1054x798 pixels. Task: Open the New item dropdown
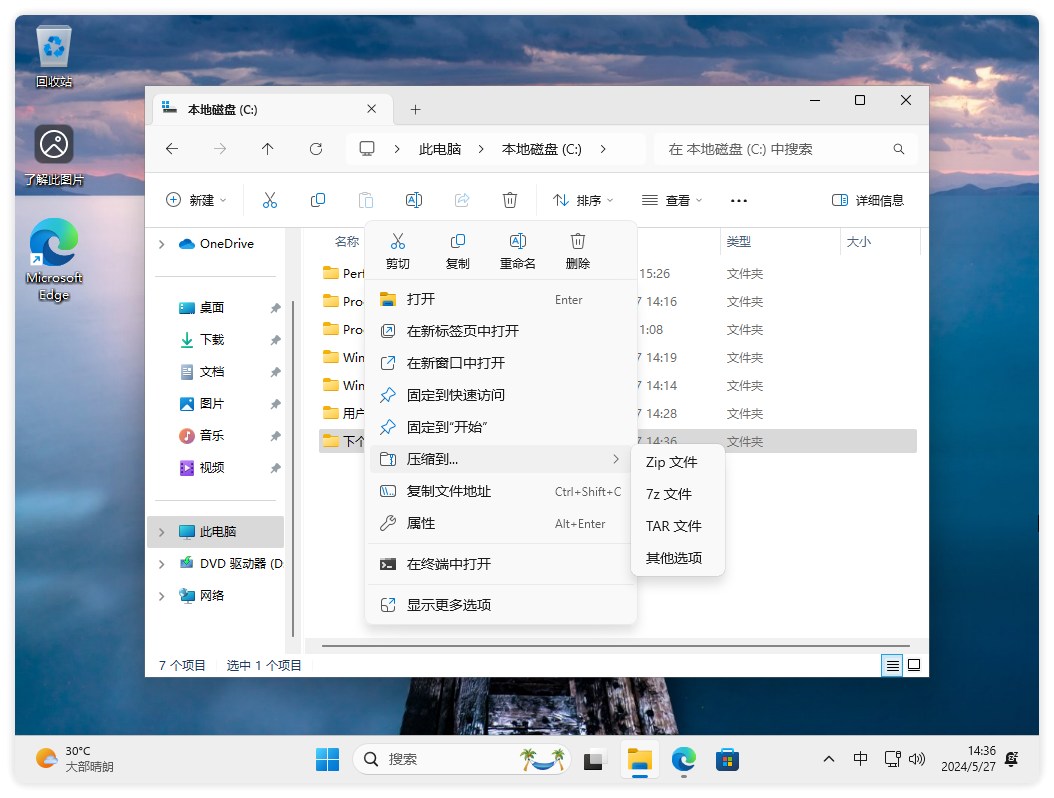[196, 200]
